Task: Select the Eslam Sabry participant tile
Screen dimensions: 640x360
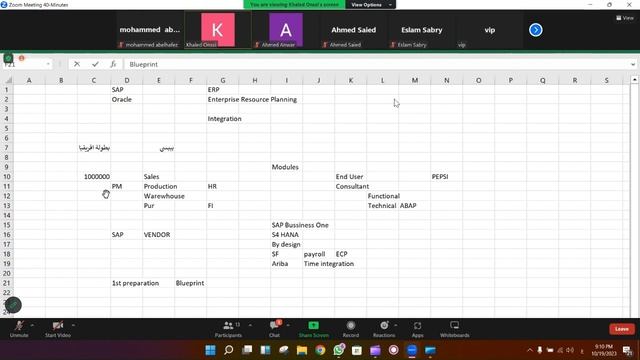Action: pyautogui.click(x=422, y=30)
